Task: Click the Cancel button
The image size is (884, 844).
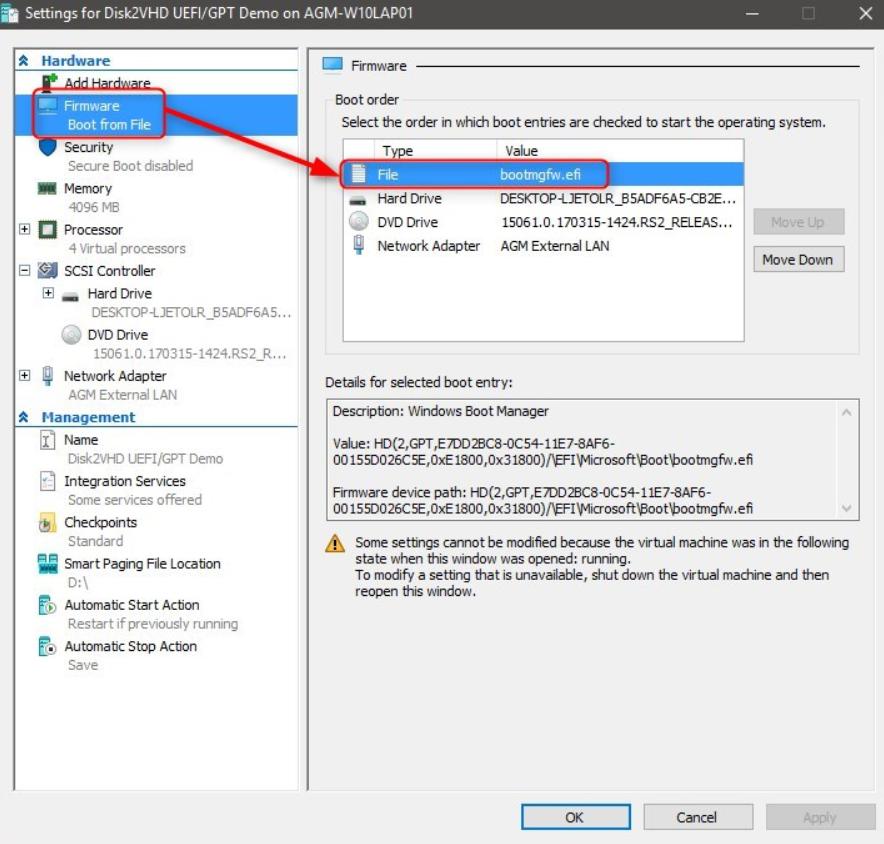Action: pos(697,817)
